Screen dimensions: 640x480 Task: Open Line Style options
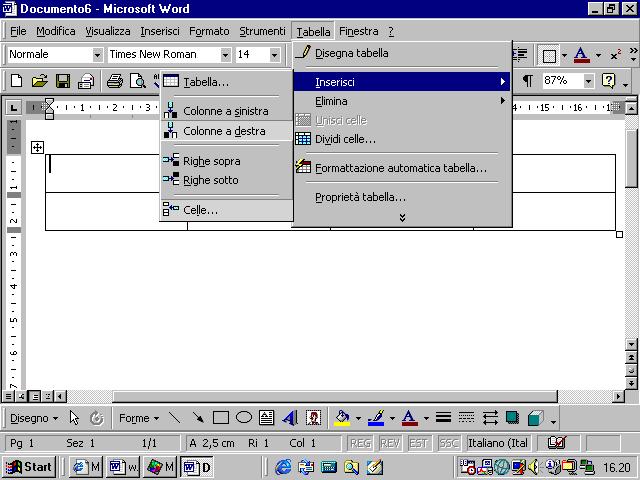(x=443, y=418)
